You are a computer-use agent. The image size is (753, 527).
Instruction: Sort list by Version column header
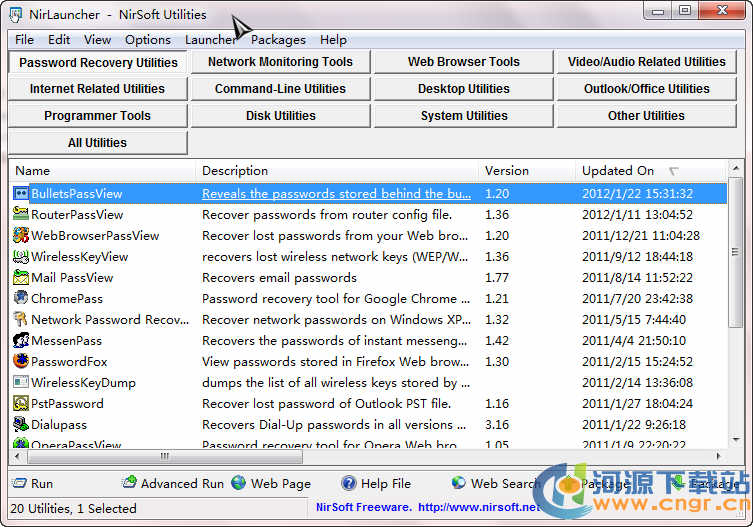[507, 171]
